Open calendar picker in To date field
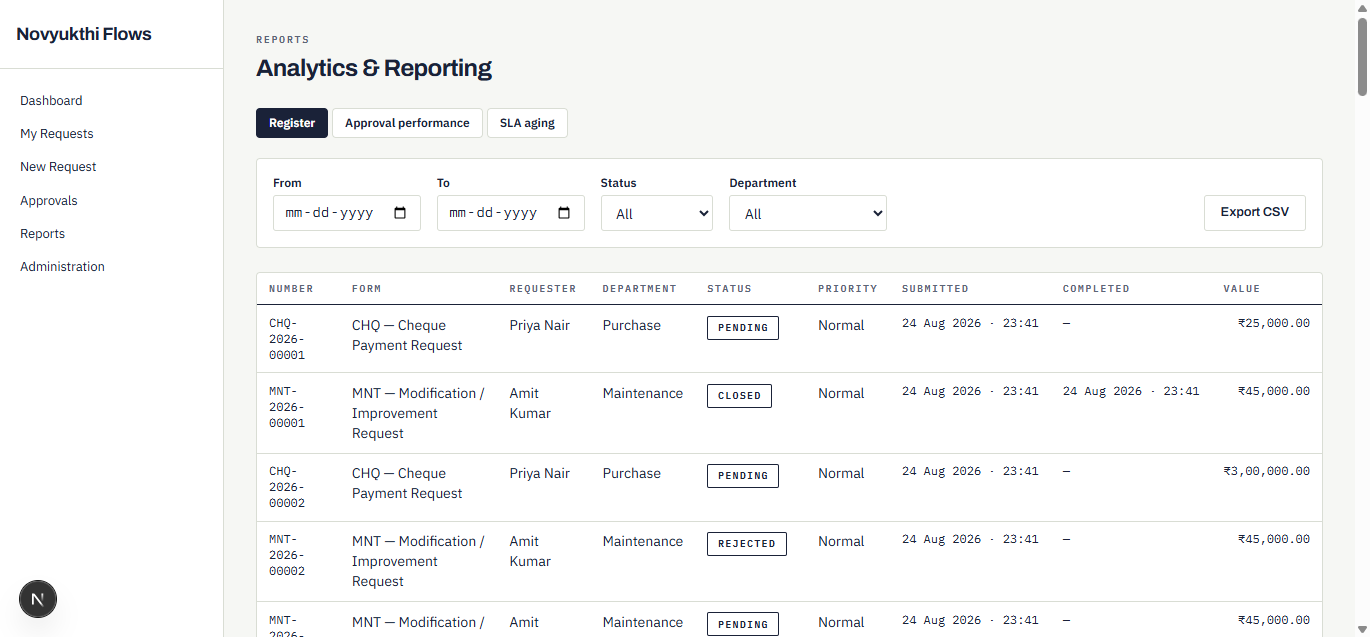1370x637 pixels. pyautogui.click(x=564, y=213)
